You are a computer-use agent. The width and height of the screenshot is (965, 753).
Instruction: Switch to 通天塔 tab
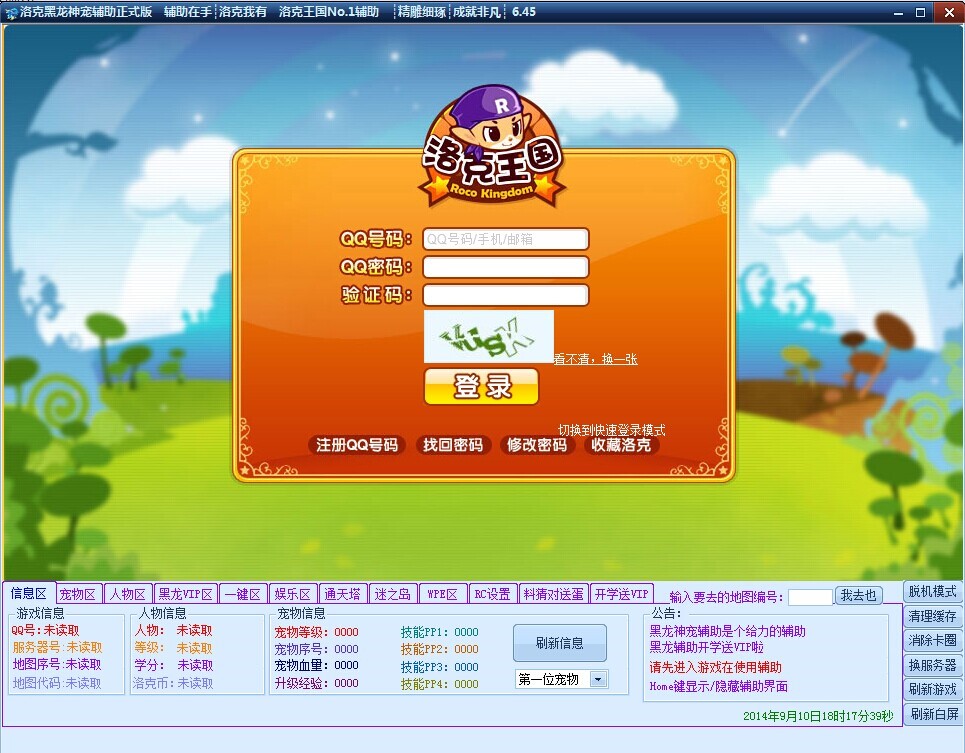pos(343,594)
